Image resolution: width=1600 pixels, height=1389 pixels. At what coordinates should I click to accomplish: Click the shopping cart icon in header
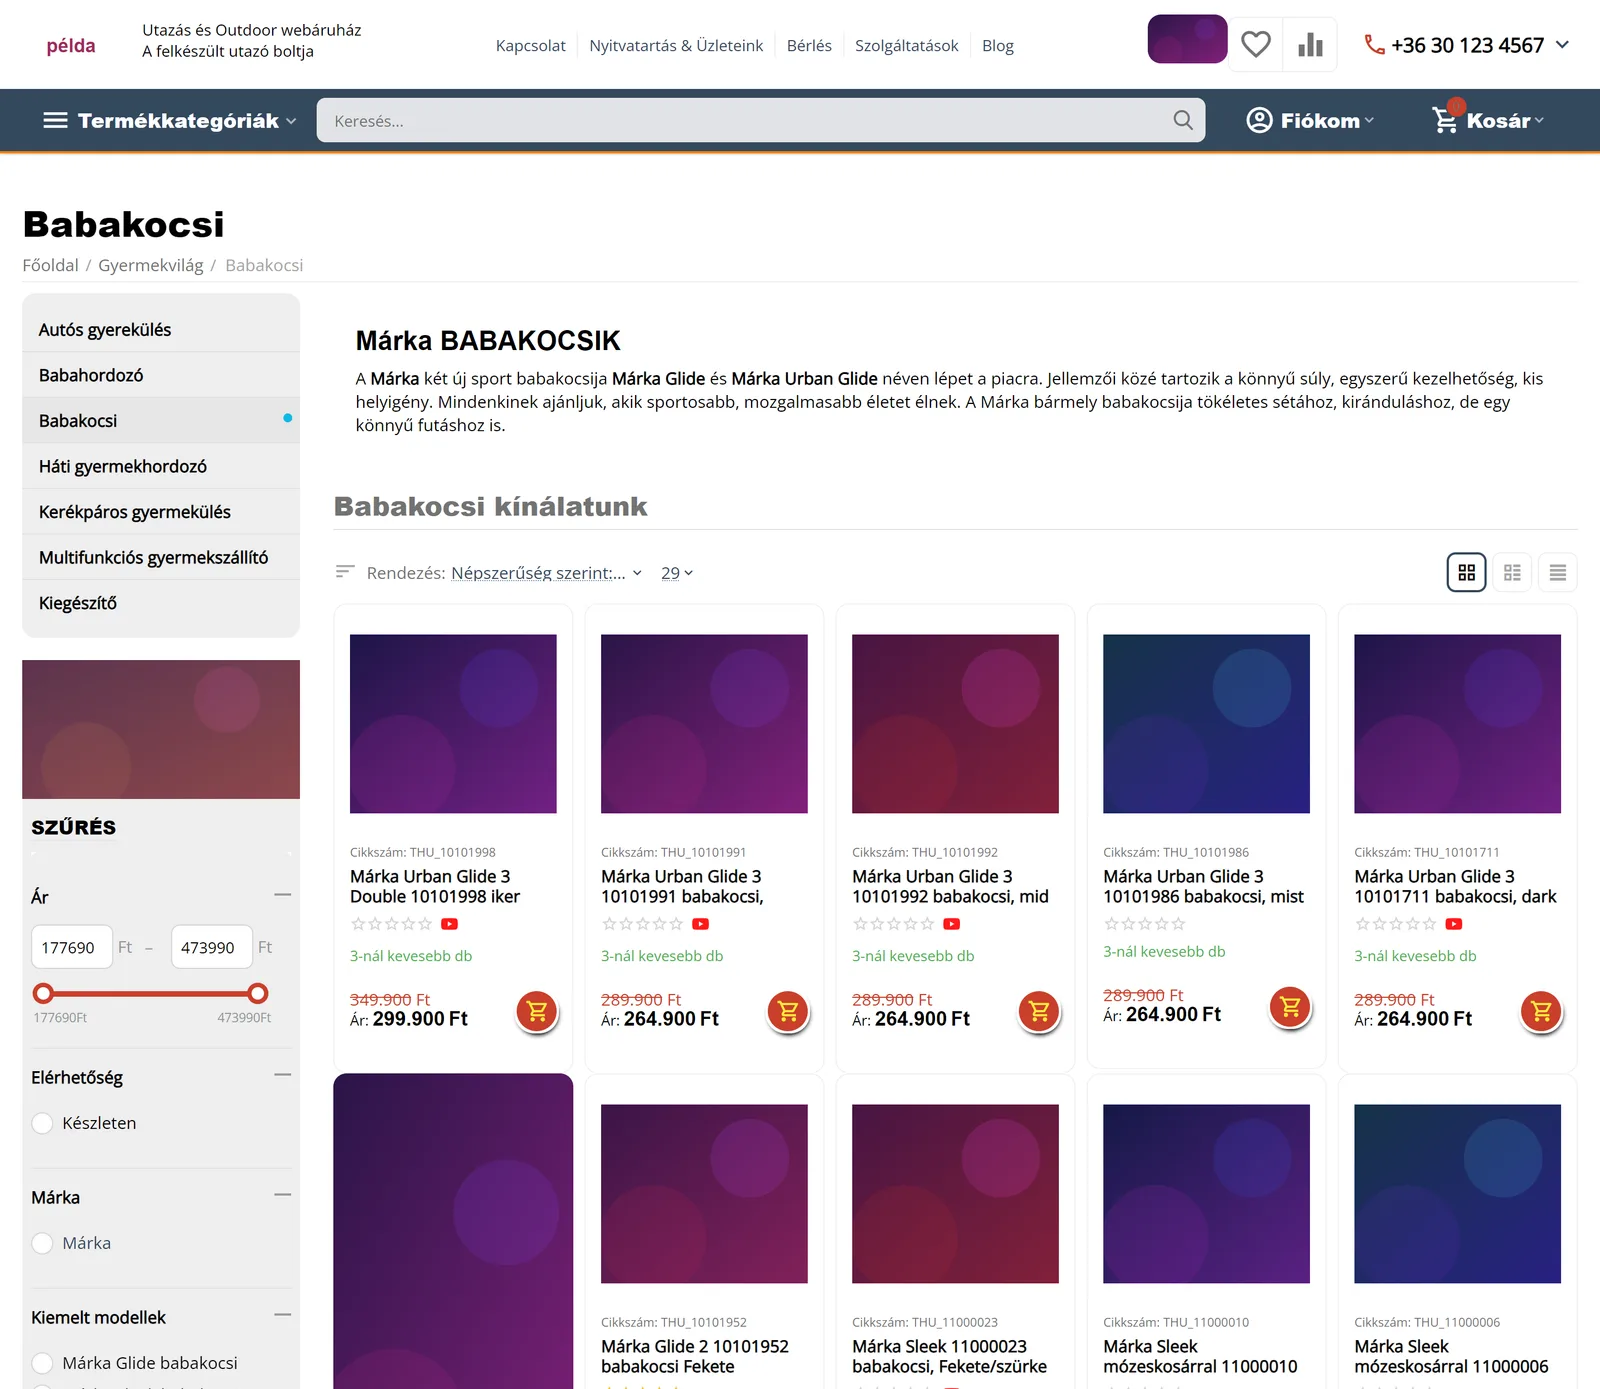pos(1445,120)
